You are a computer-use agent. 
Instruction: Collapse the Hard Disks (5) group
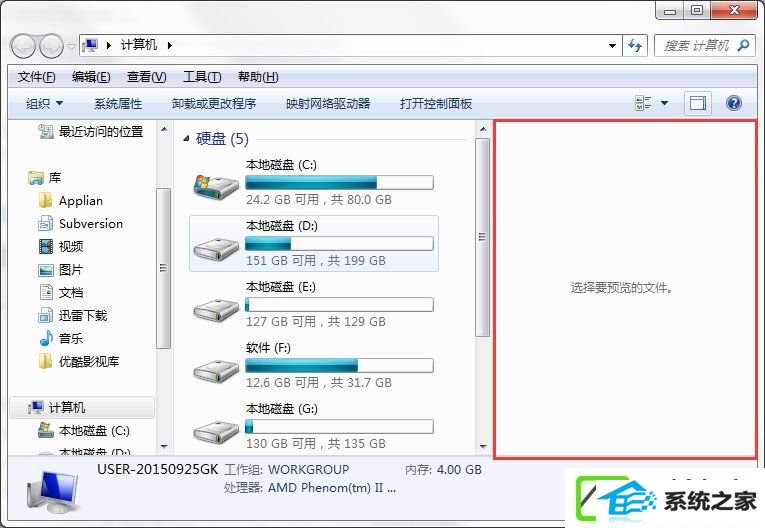tap(186, 139)
